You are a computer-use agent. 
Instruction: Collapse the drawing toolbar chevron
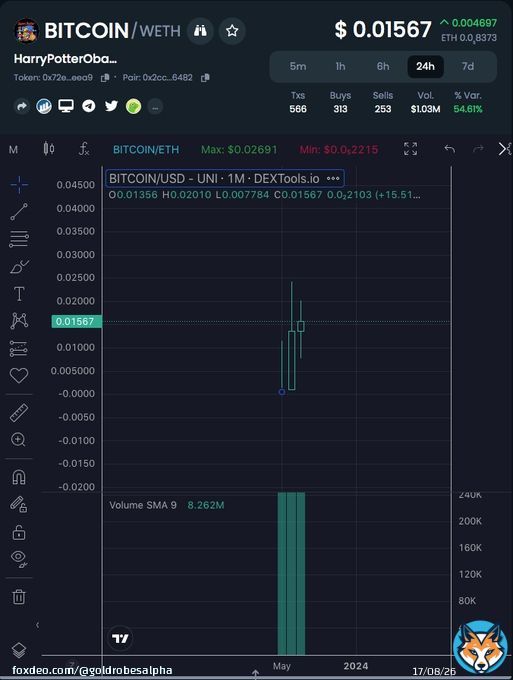coord(38,625)
